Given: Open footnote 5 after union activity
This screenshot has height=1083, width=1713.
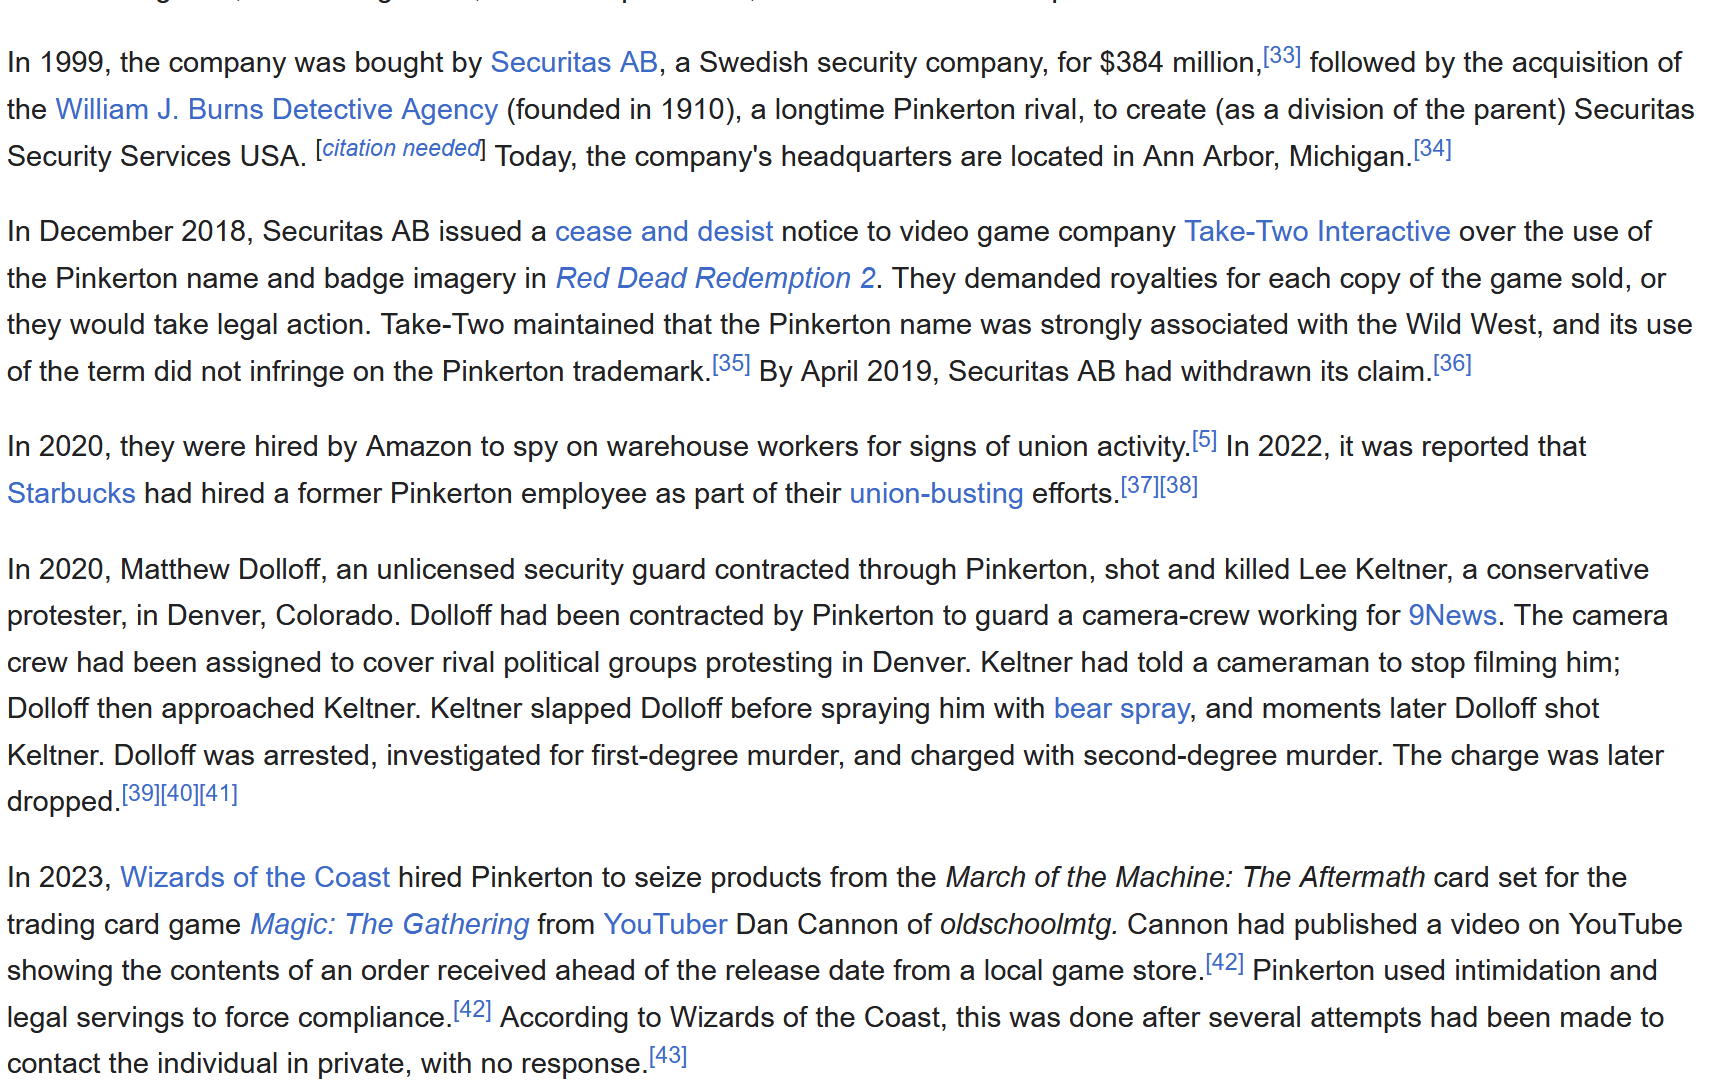Looking at the screenshot, I should 1204,439.
